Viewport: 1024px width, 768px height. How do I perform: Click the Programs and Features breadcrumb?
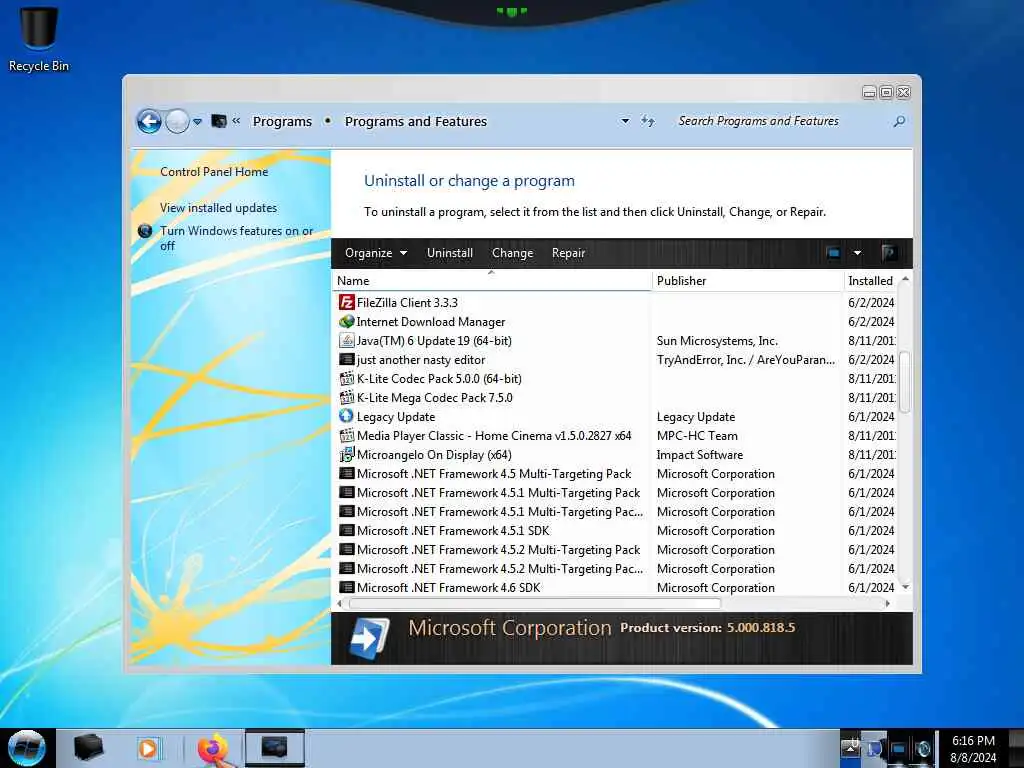tap(416, 121)
